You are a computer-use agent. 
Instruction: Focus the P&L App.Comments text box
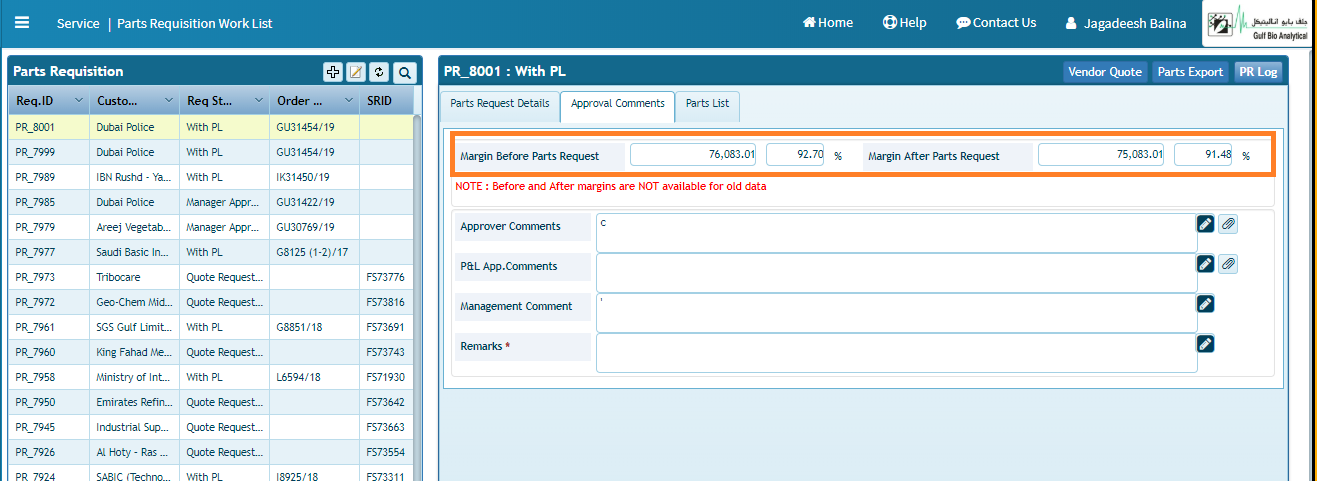tap(896, 273)
